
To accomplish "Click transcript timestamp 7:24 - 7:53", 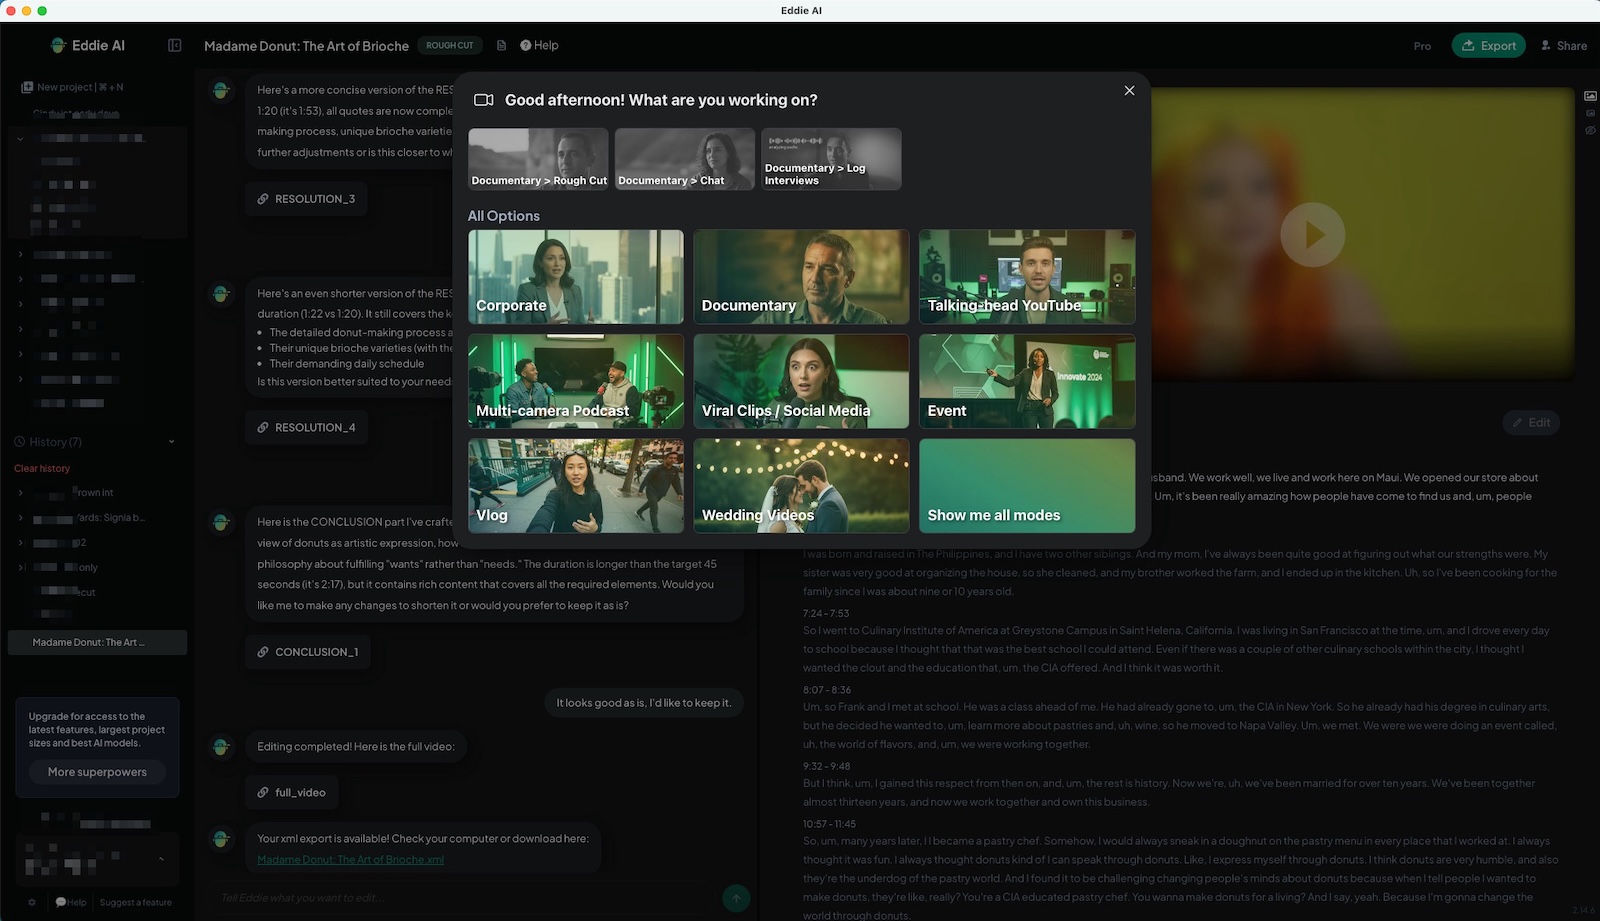I will (825, 613).
